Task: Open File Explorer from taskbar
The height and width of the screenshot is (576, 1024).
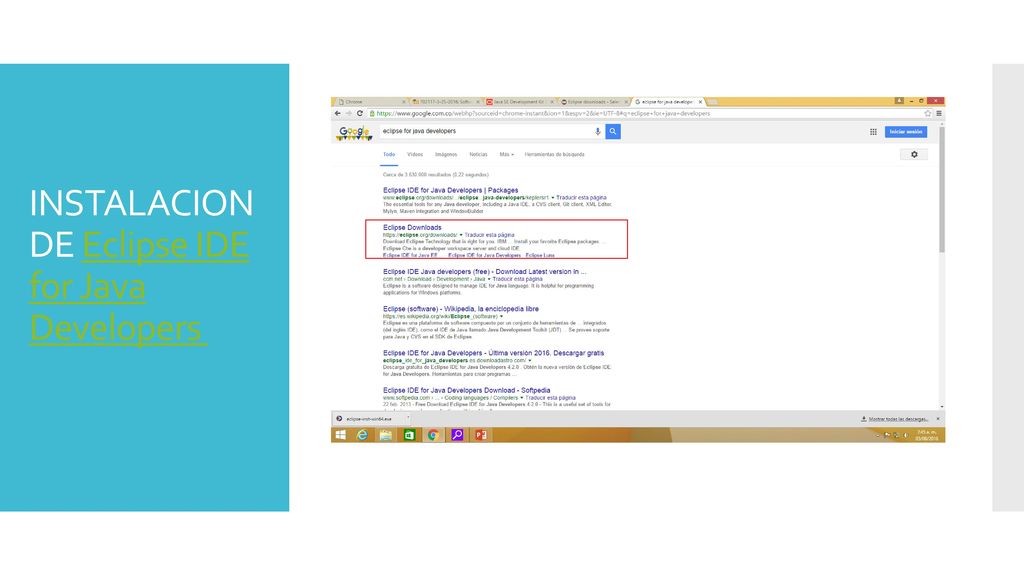Action: (x=385, y=435)
